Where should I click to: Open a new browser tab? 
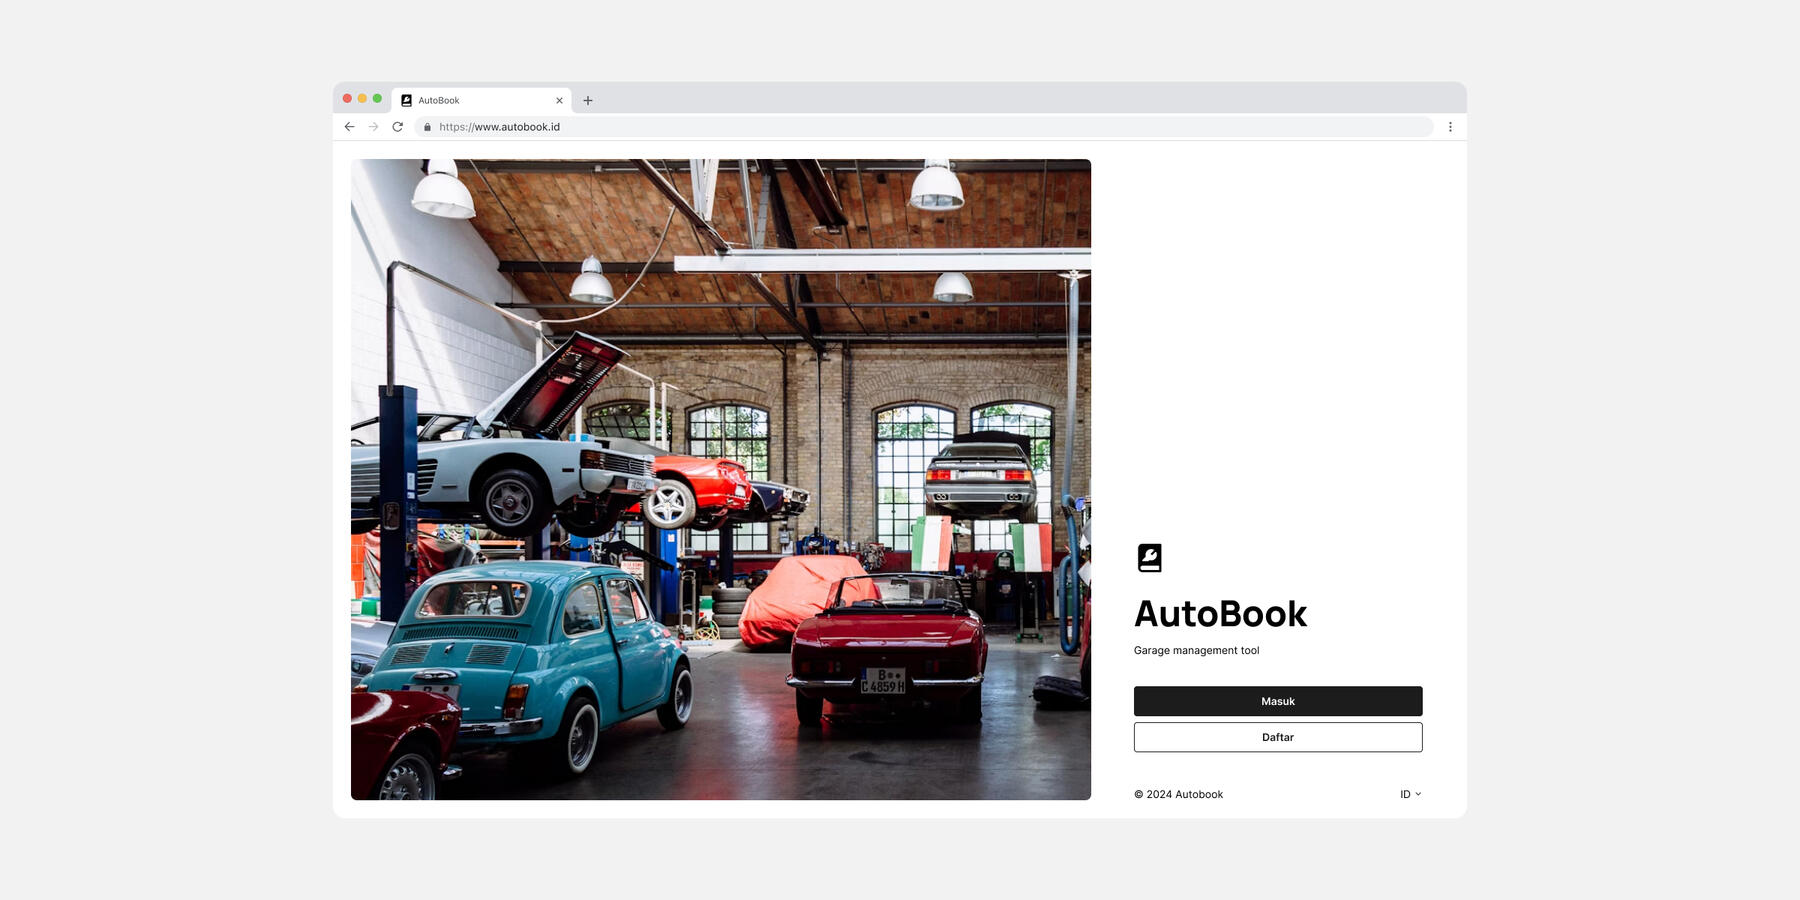pyautogui.click(x=588, y=100)
